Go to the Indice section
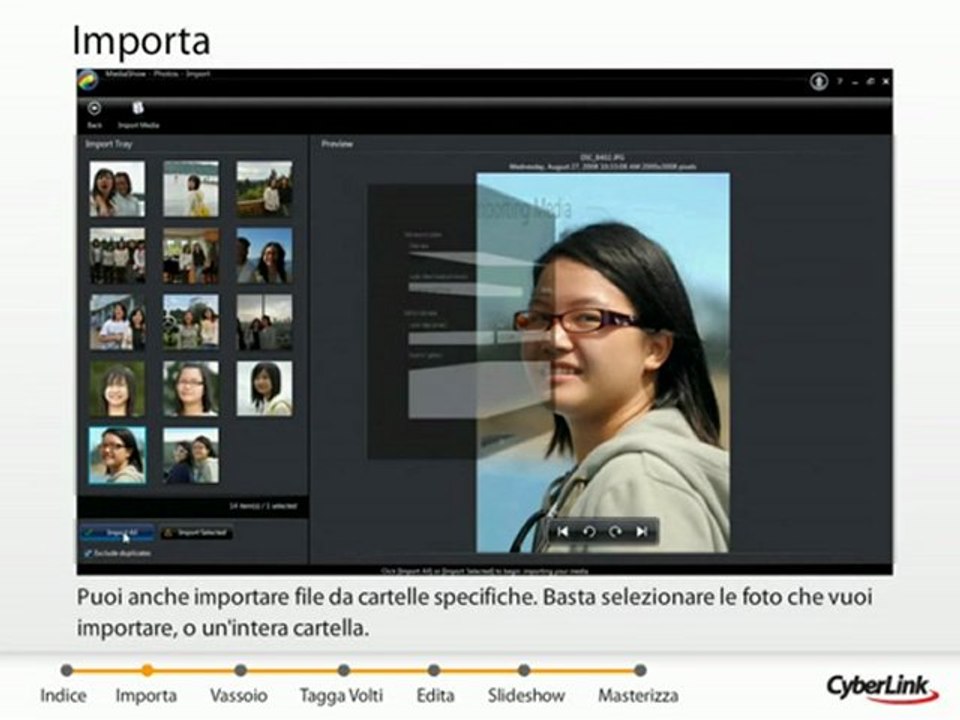The height and width of the screenshot is (720, 960). click(64, 696)
